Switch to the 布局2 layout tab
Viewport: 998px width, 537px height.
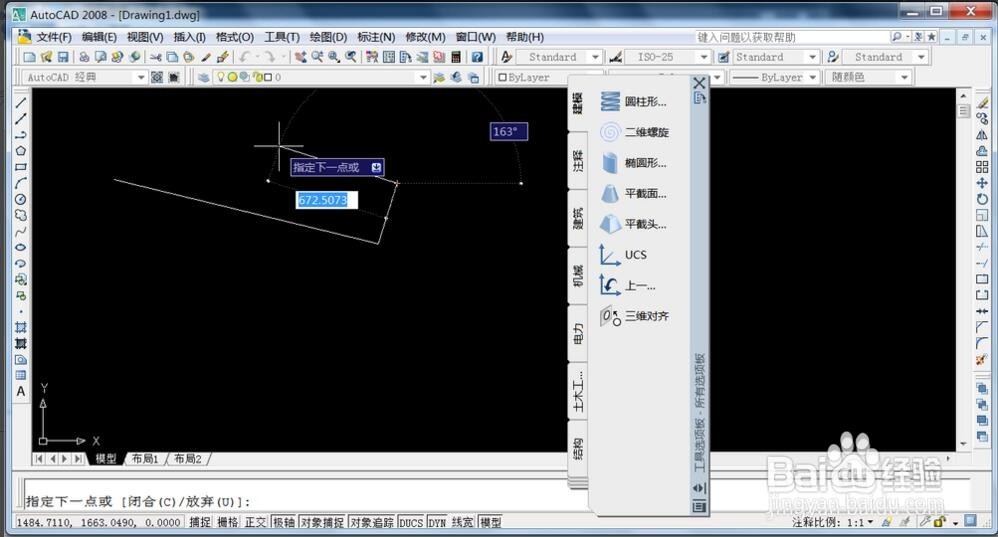(x=188, y=459)
